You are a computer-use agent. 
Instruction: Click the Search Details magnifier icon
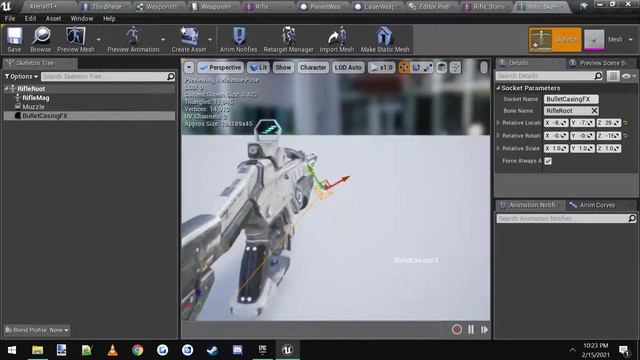tap(598, 76)
